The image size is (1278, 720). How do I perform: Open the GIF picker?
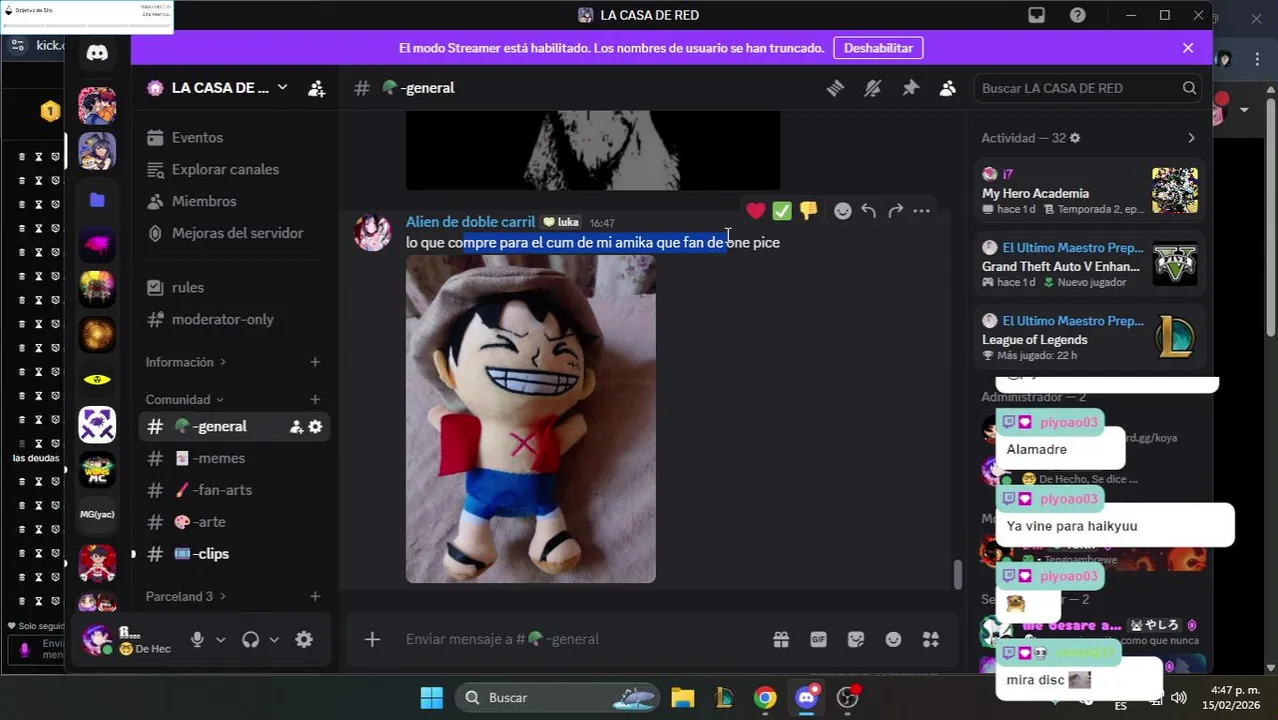pyautogui.click(x=818, y=639)
